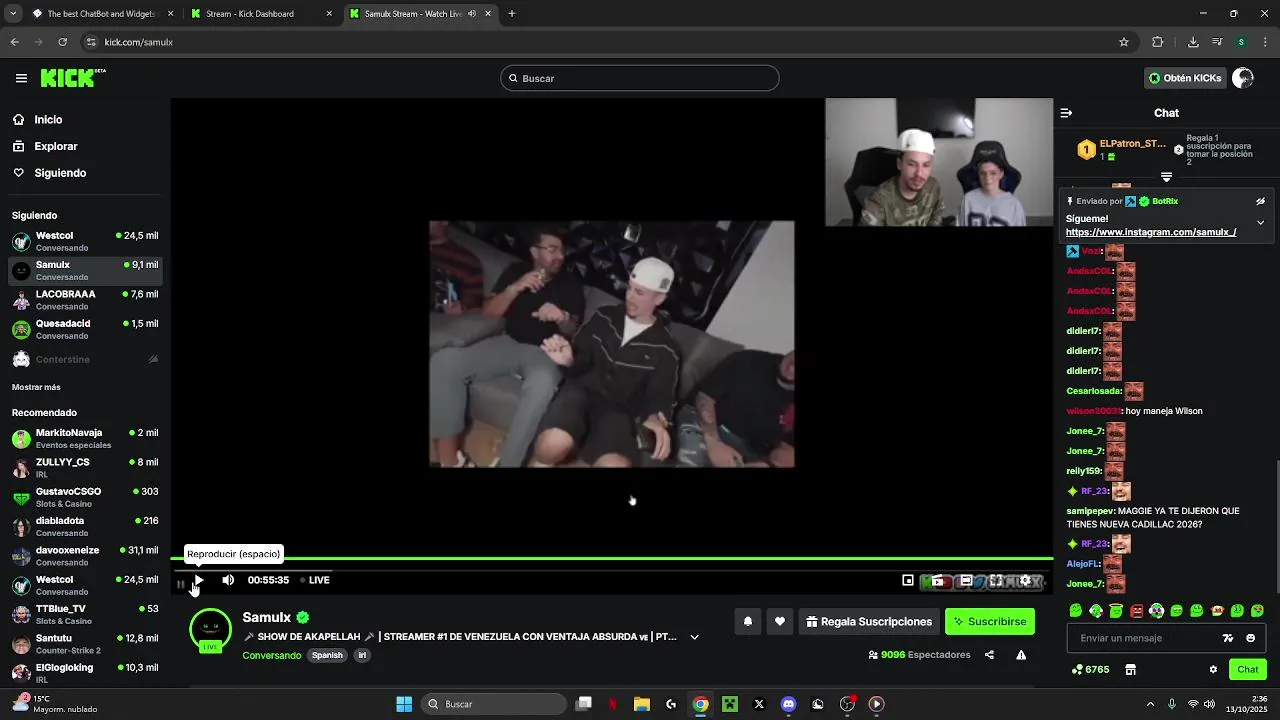
Task: Expand the stream title chevron
Action: click(x=694, y=637)
